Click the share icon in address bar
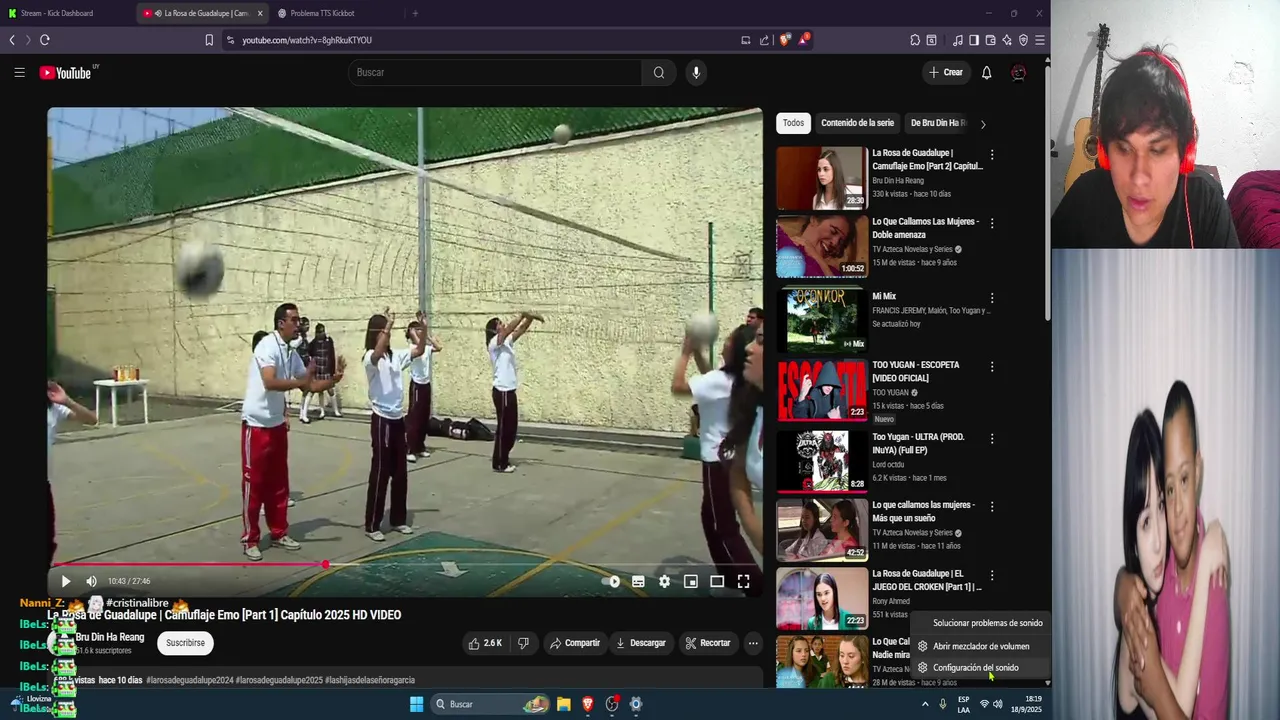This screenshot has height=720, width=1280. [764, 40]
